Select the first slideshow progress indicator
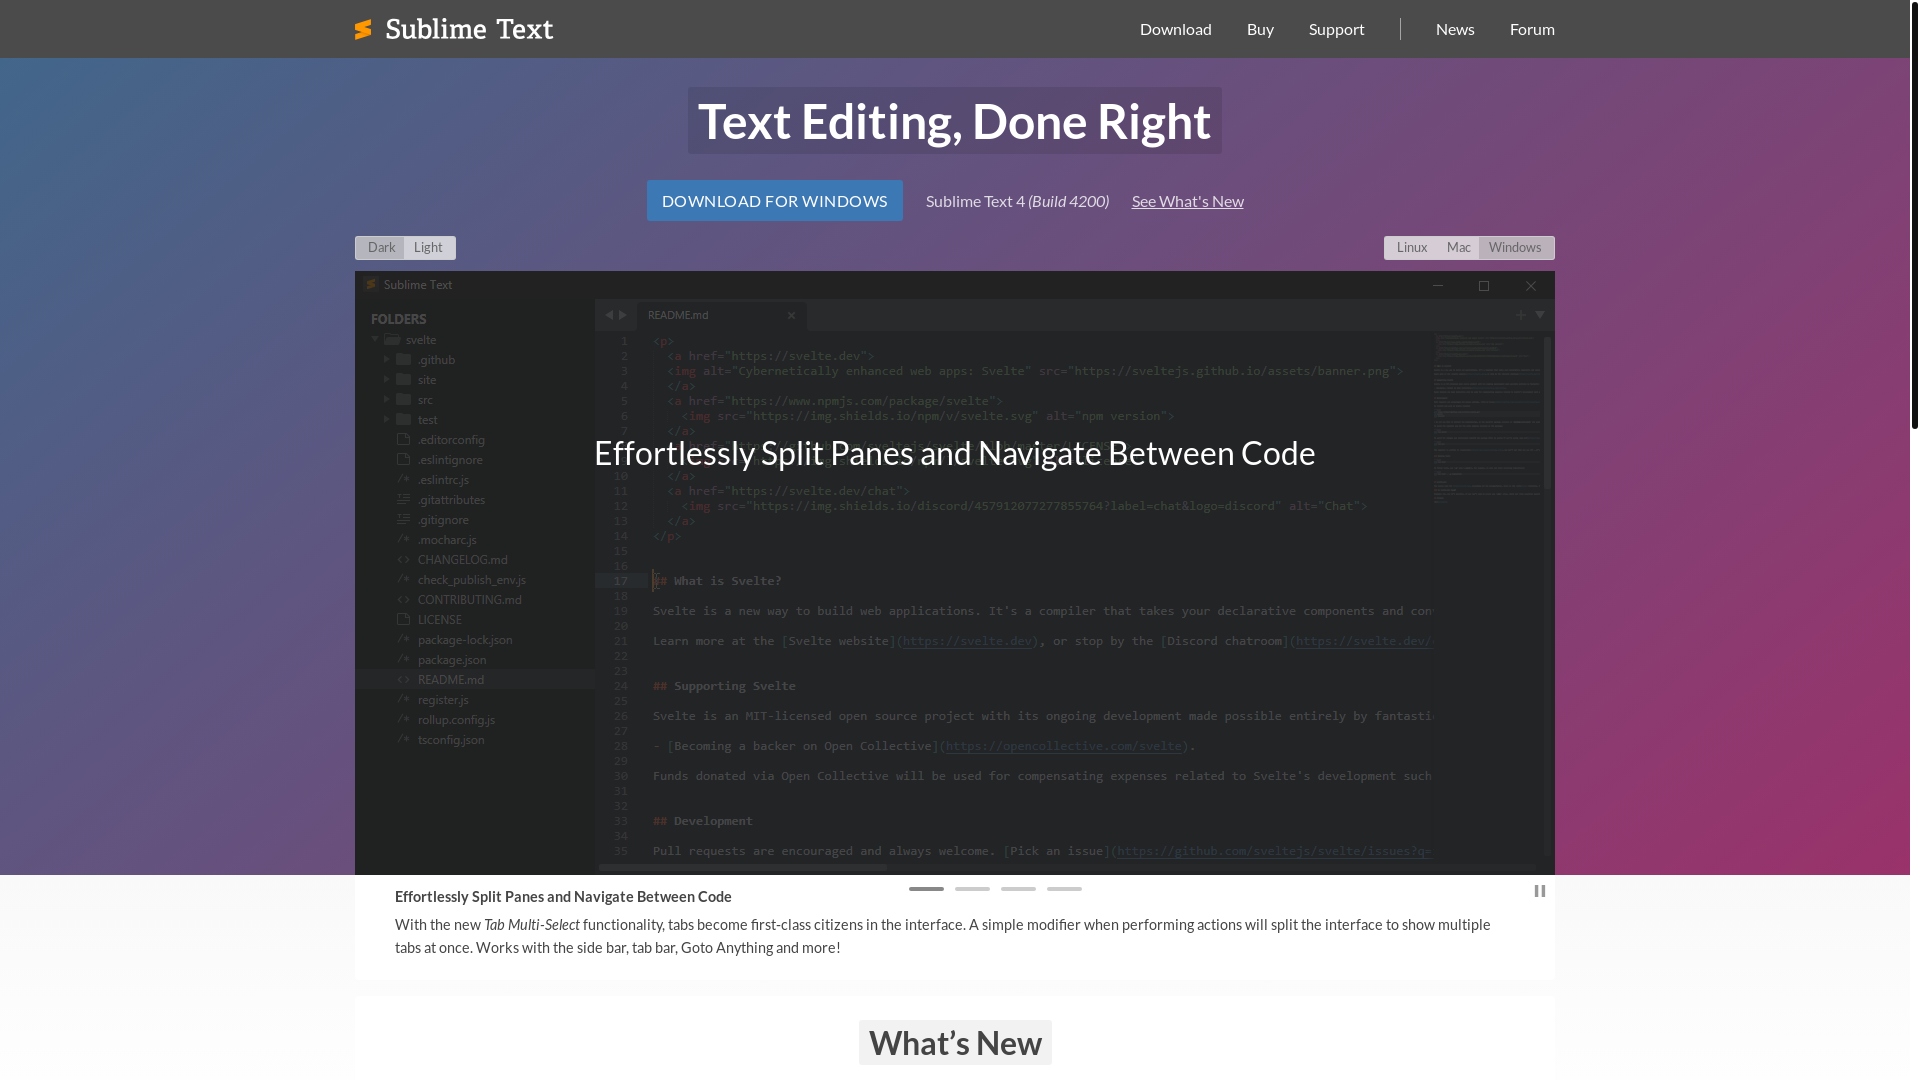The image size is (1920, 1080). click(x=926, y=889)
